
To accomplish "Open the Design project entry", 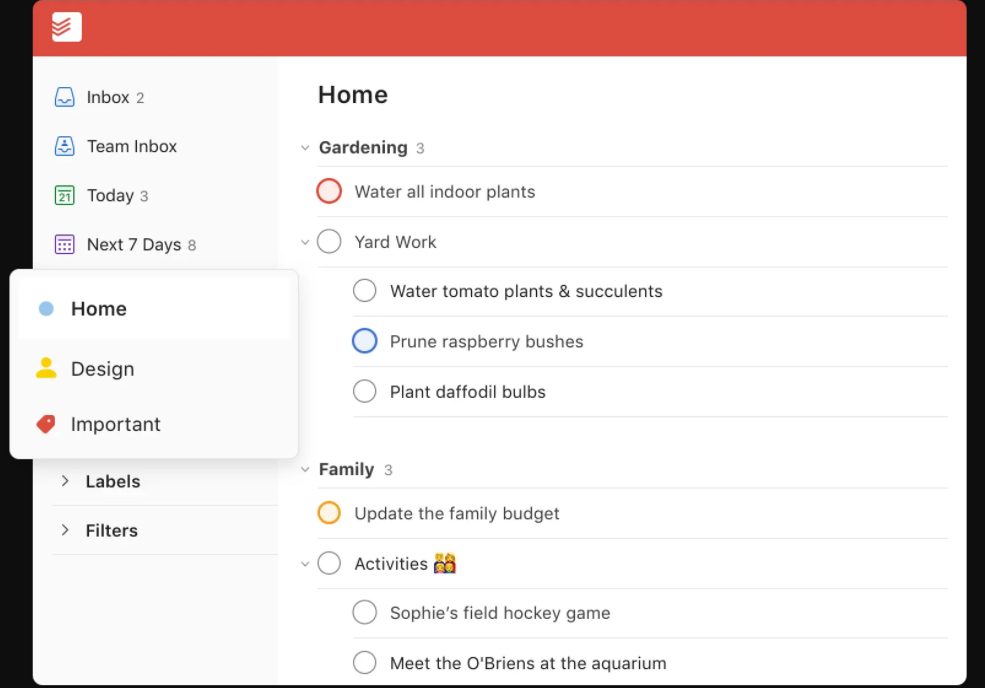I will coord(102,369).
